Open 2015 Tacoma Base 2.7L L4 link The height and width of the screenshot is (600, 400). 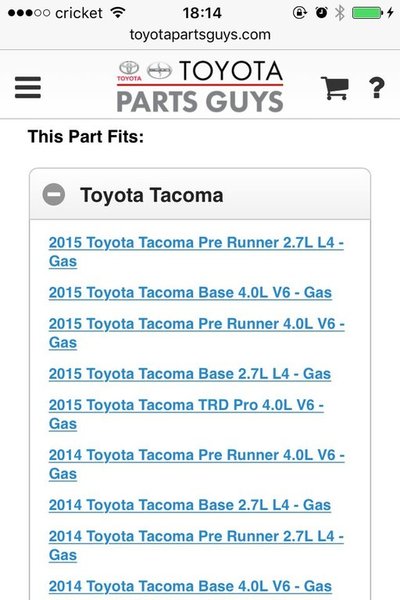190,373
